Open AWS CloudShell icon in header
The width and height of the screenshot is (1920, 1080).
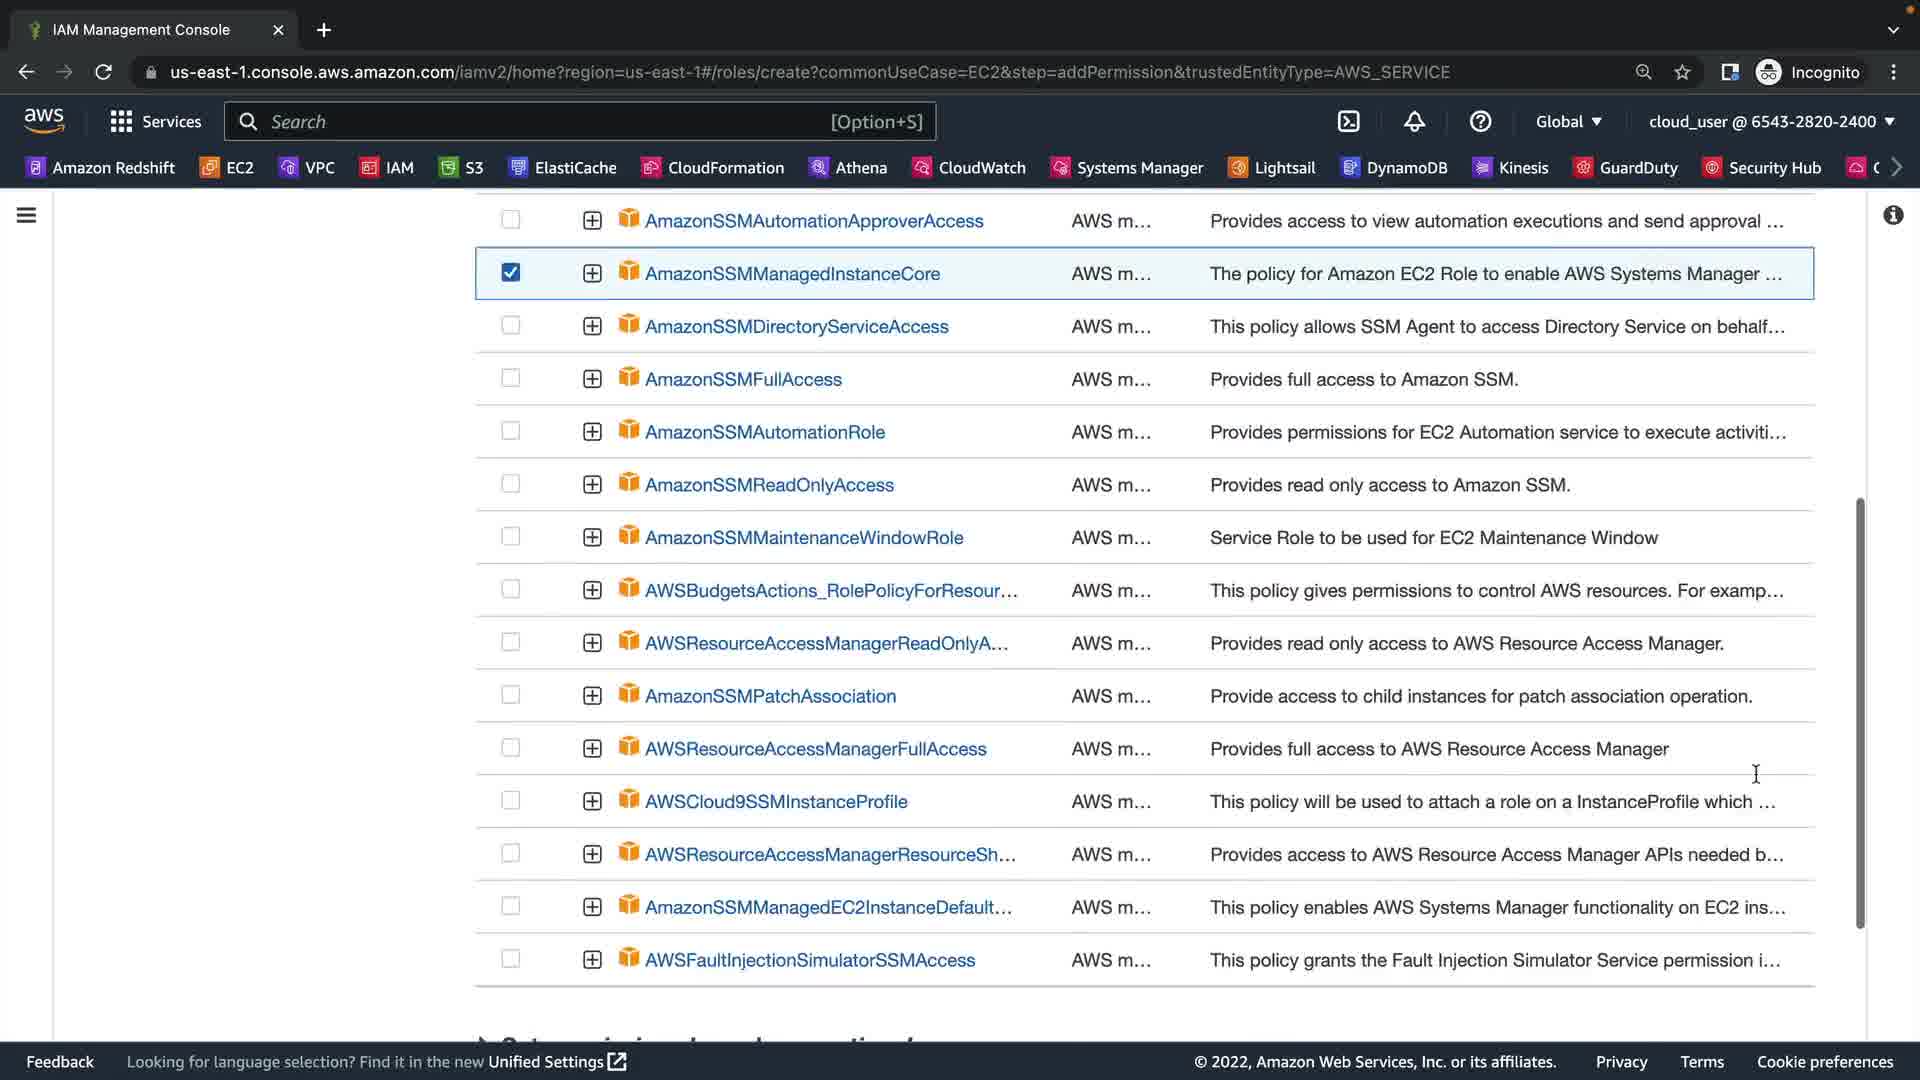[x=1348, y=121]
